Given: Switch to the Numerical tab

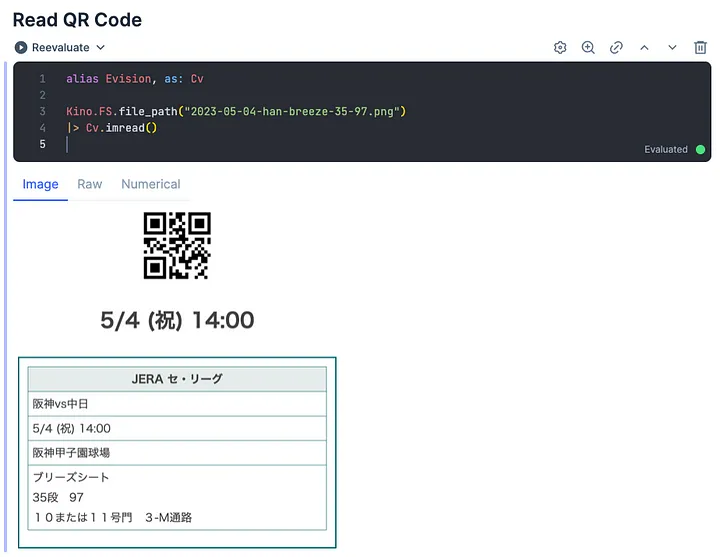Looking at the screenshot, I should (x=151, y=184).
